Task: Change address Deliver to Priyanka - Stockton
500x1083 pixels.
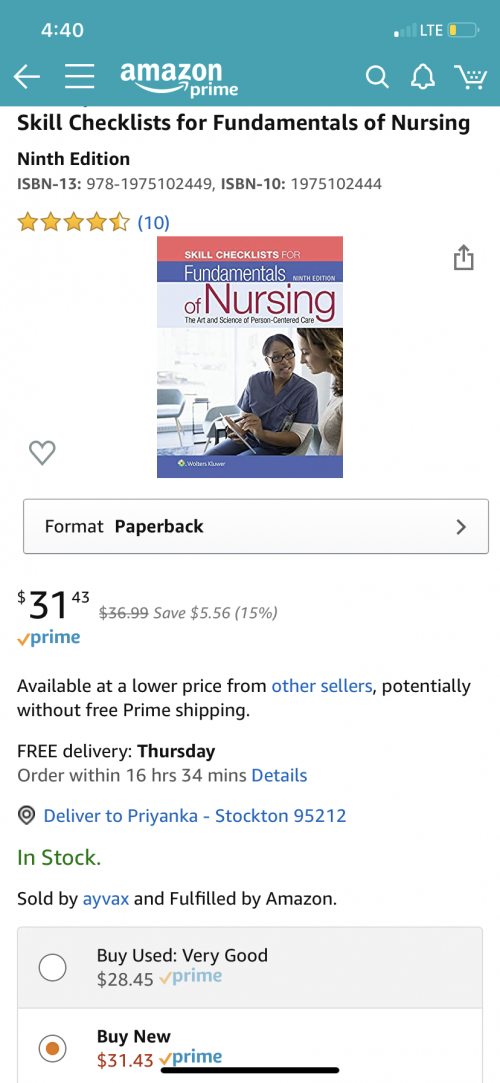Action: (195, 816)
